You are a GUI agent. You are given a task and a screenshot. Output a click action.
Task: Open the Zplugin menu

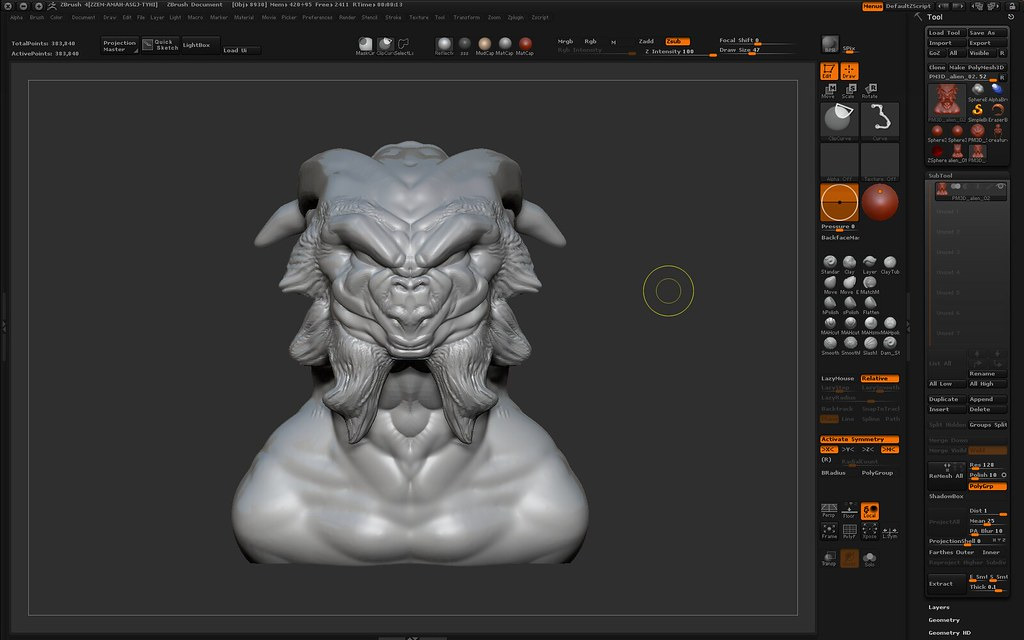coord(515,17)
